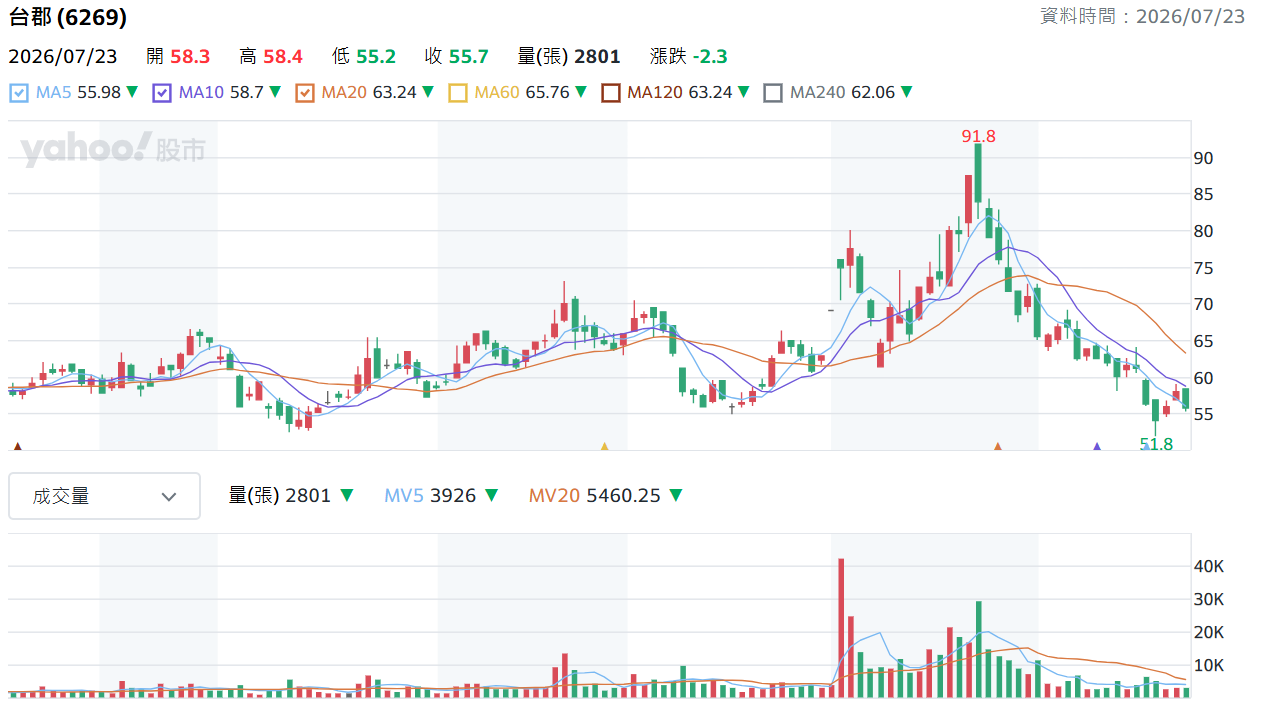Click the closing price 55.7 value
1266x707 pixels.
pos(469,57)
